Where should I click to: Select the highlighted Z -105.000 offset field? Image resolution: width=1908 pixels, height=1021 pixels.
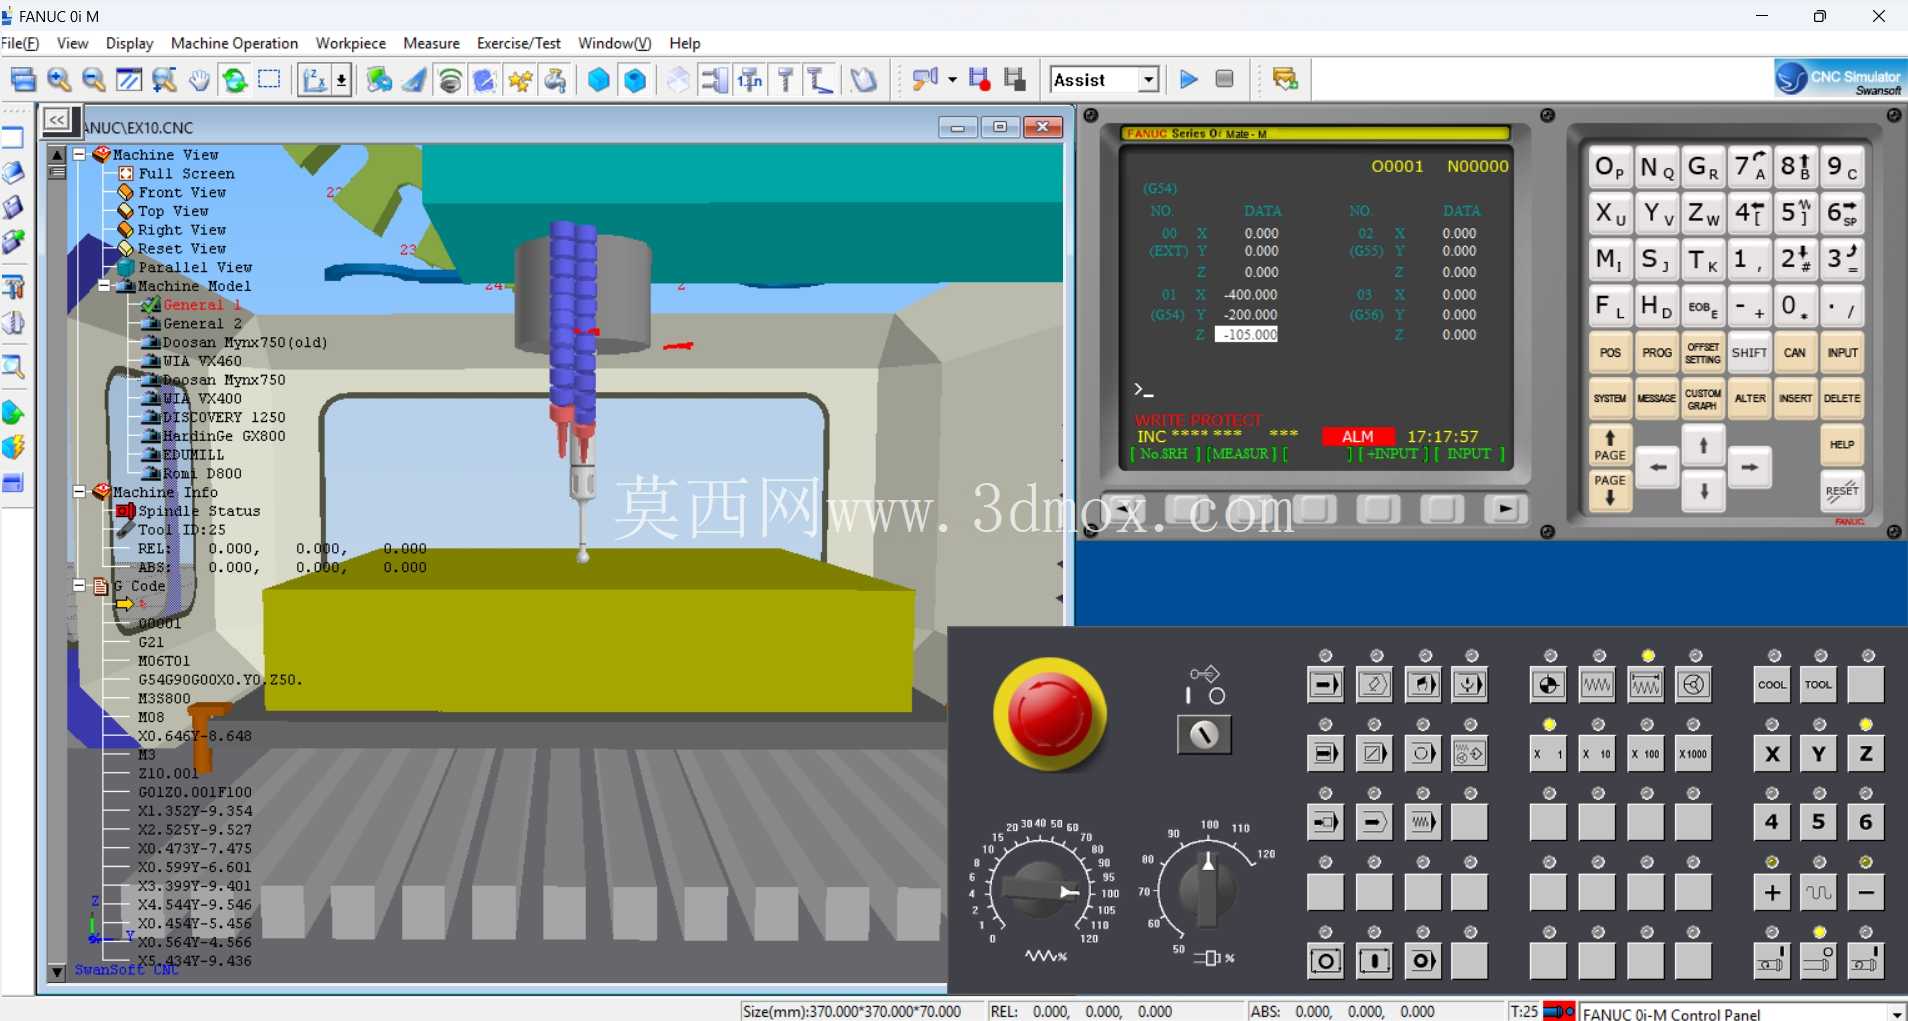[x=1246, y=335]
